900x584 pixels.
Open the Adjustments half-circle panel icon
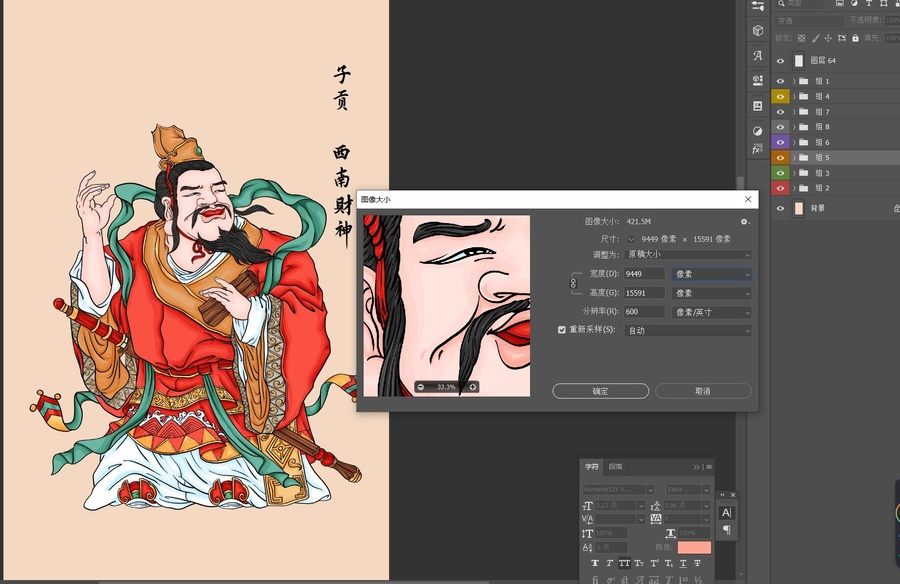coord(758,131)
